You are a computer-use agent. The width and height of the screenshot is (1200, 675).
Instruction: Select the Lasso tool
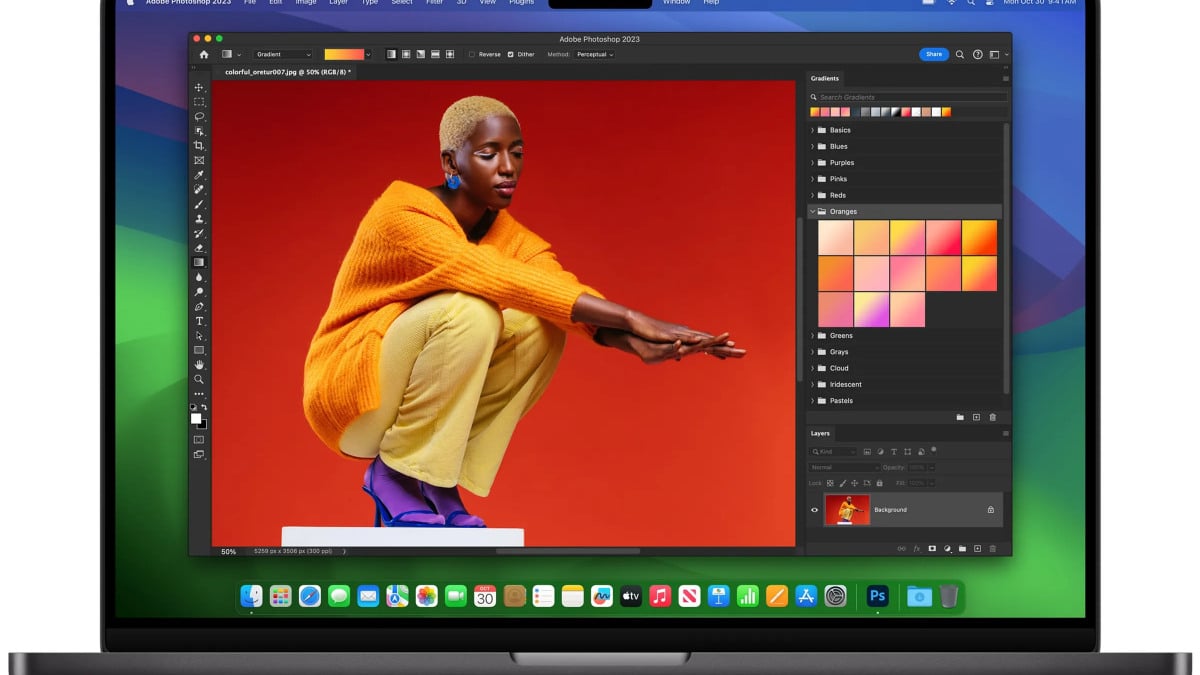click(x=199, y=117)
